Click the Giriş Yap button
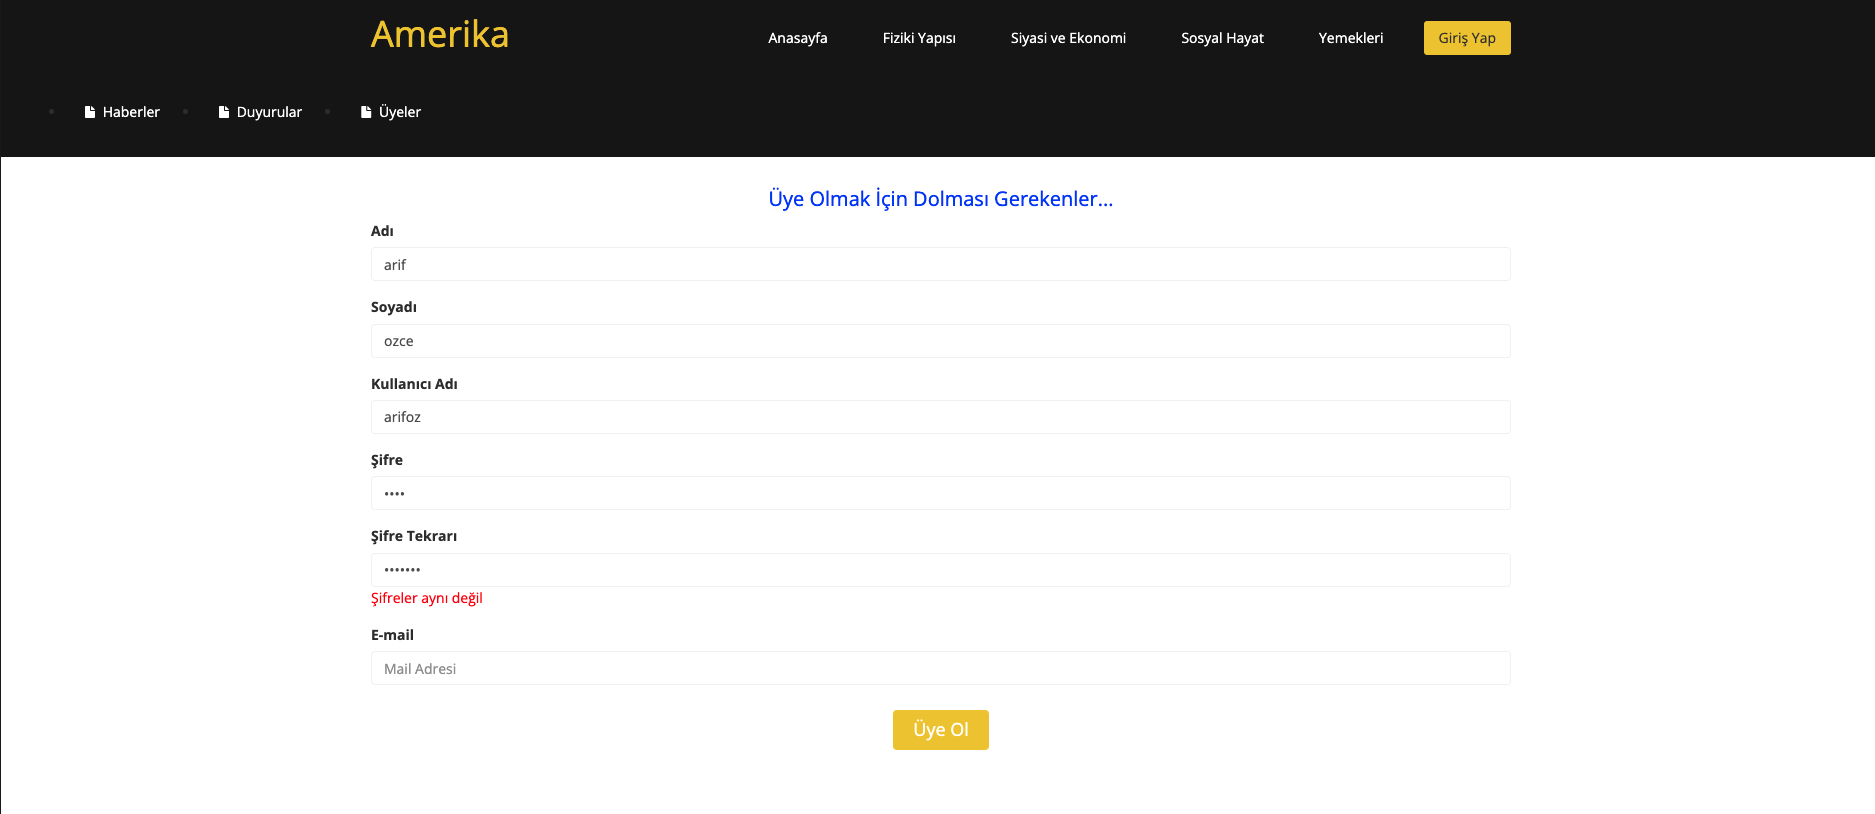The height and width of the screenshot is (814, 1875). (1467, 38)
